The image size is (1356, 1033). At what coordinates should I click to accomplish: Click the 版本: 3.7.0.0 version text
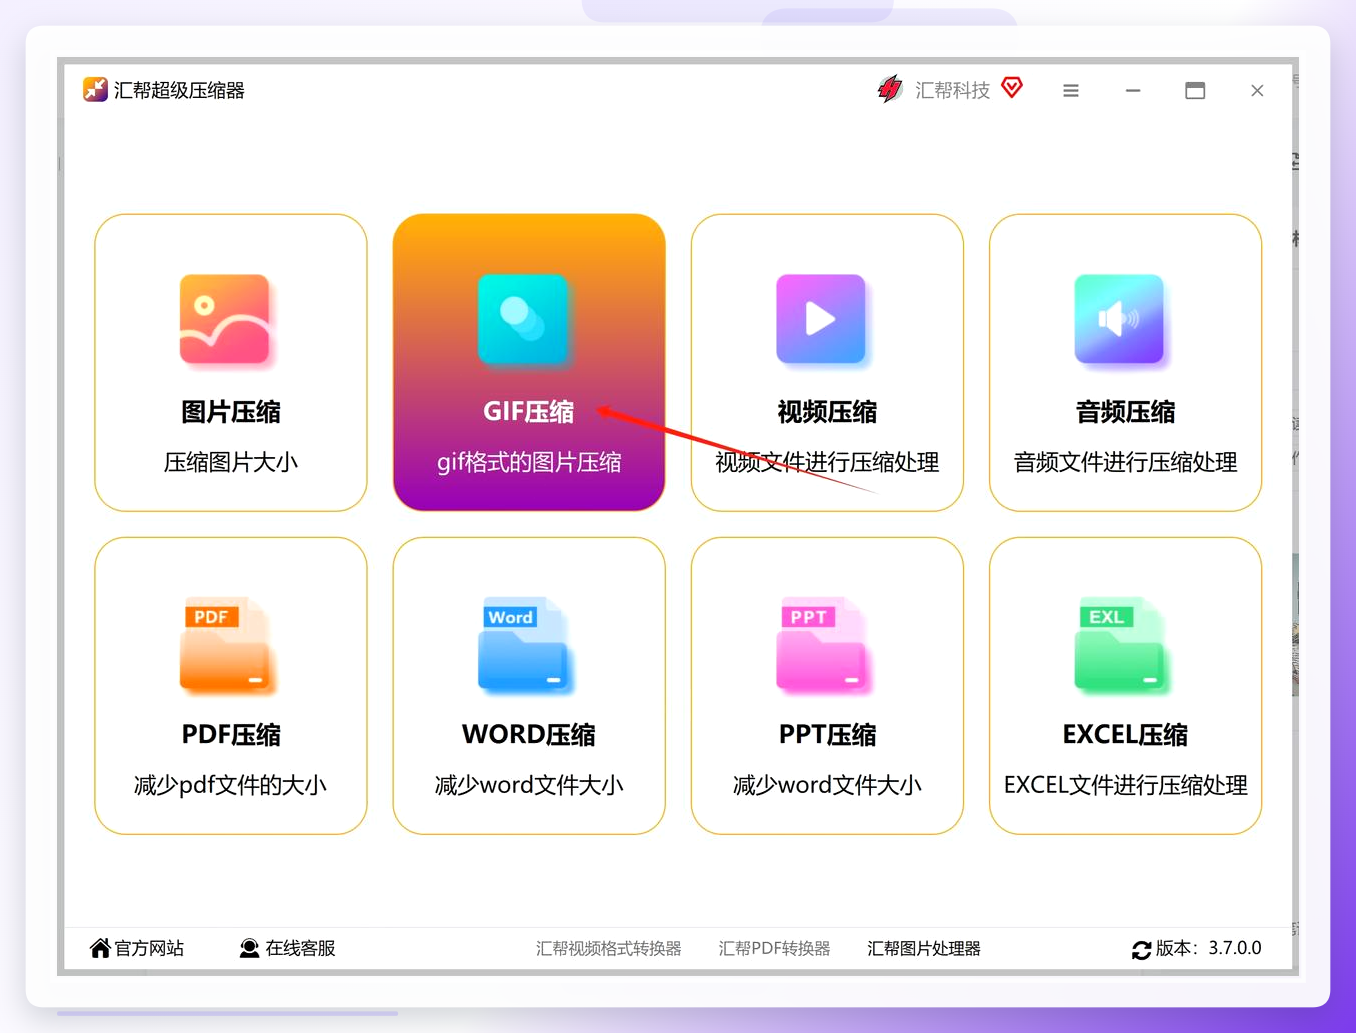(x=1209, y=948)
